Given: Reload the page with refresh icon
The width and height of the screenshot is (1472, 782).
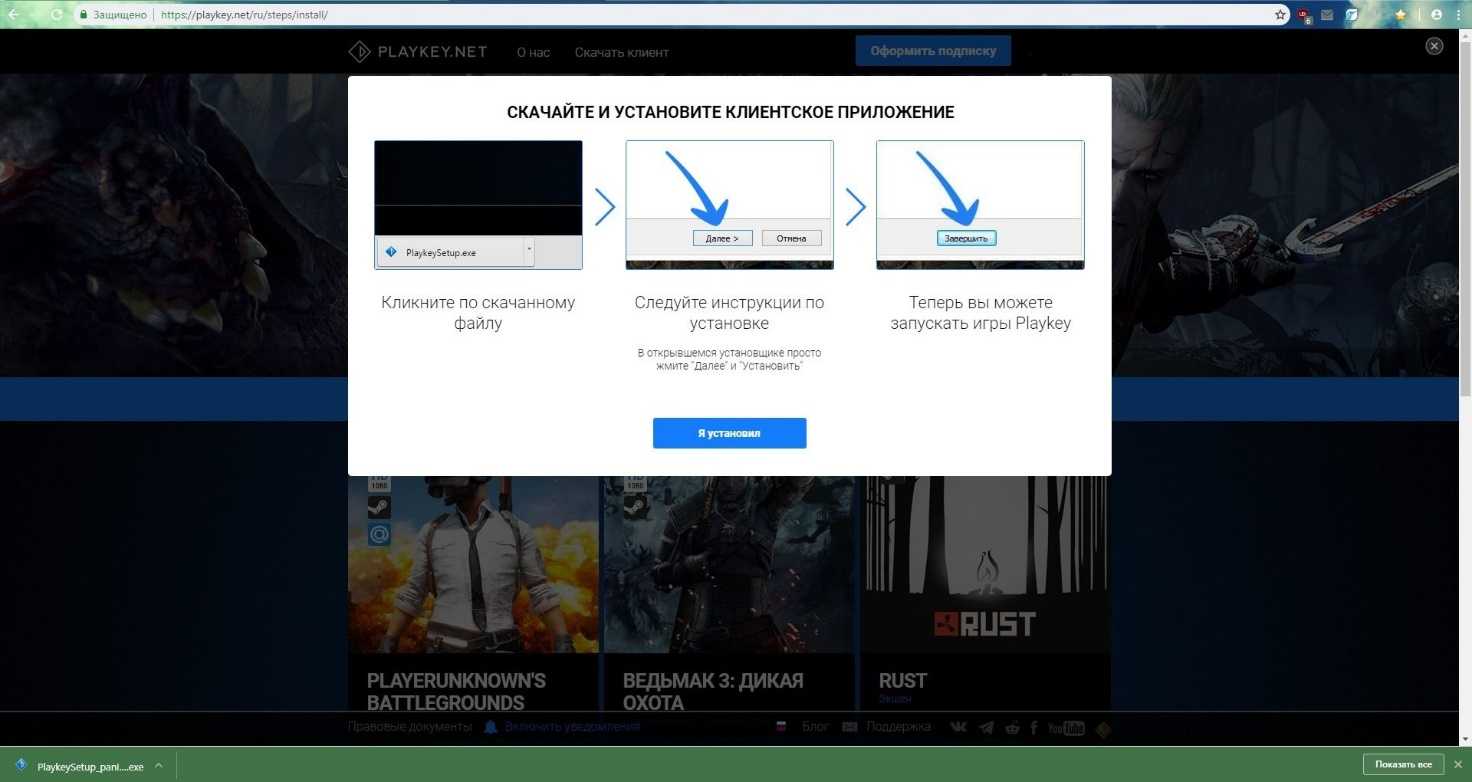Looking at the screenshot, I should click(57, 15).
